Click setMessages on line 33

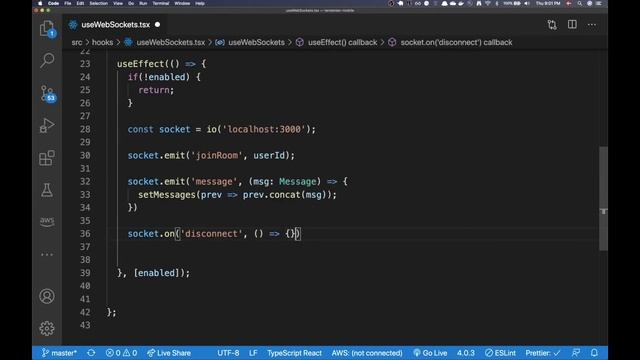coord(167,195)
